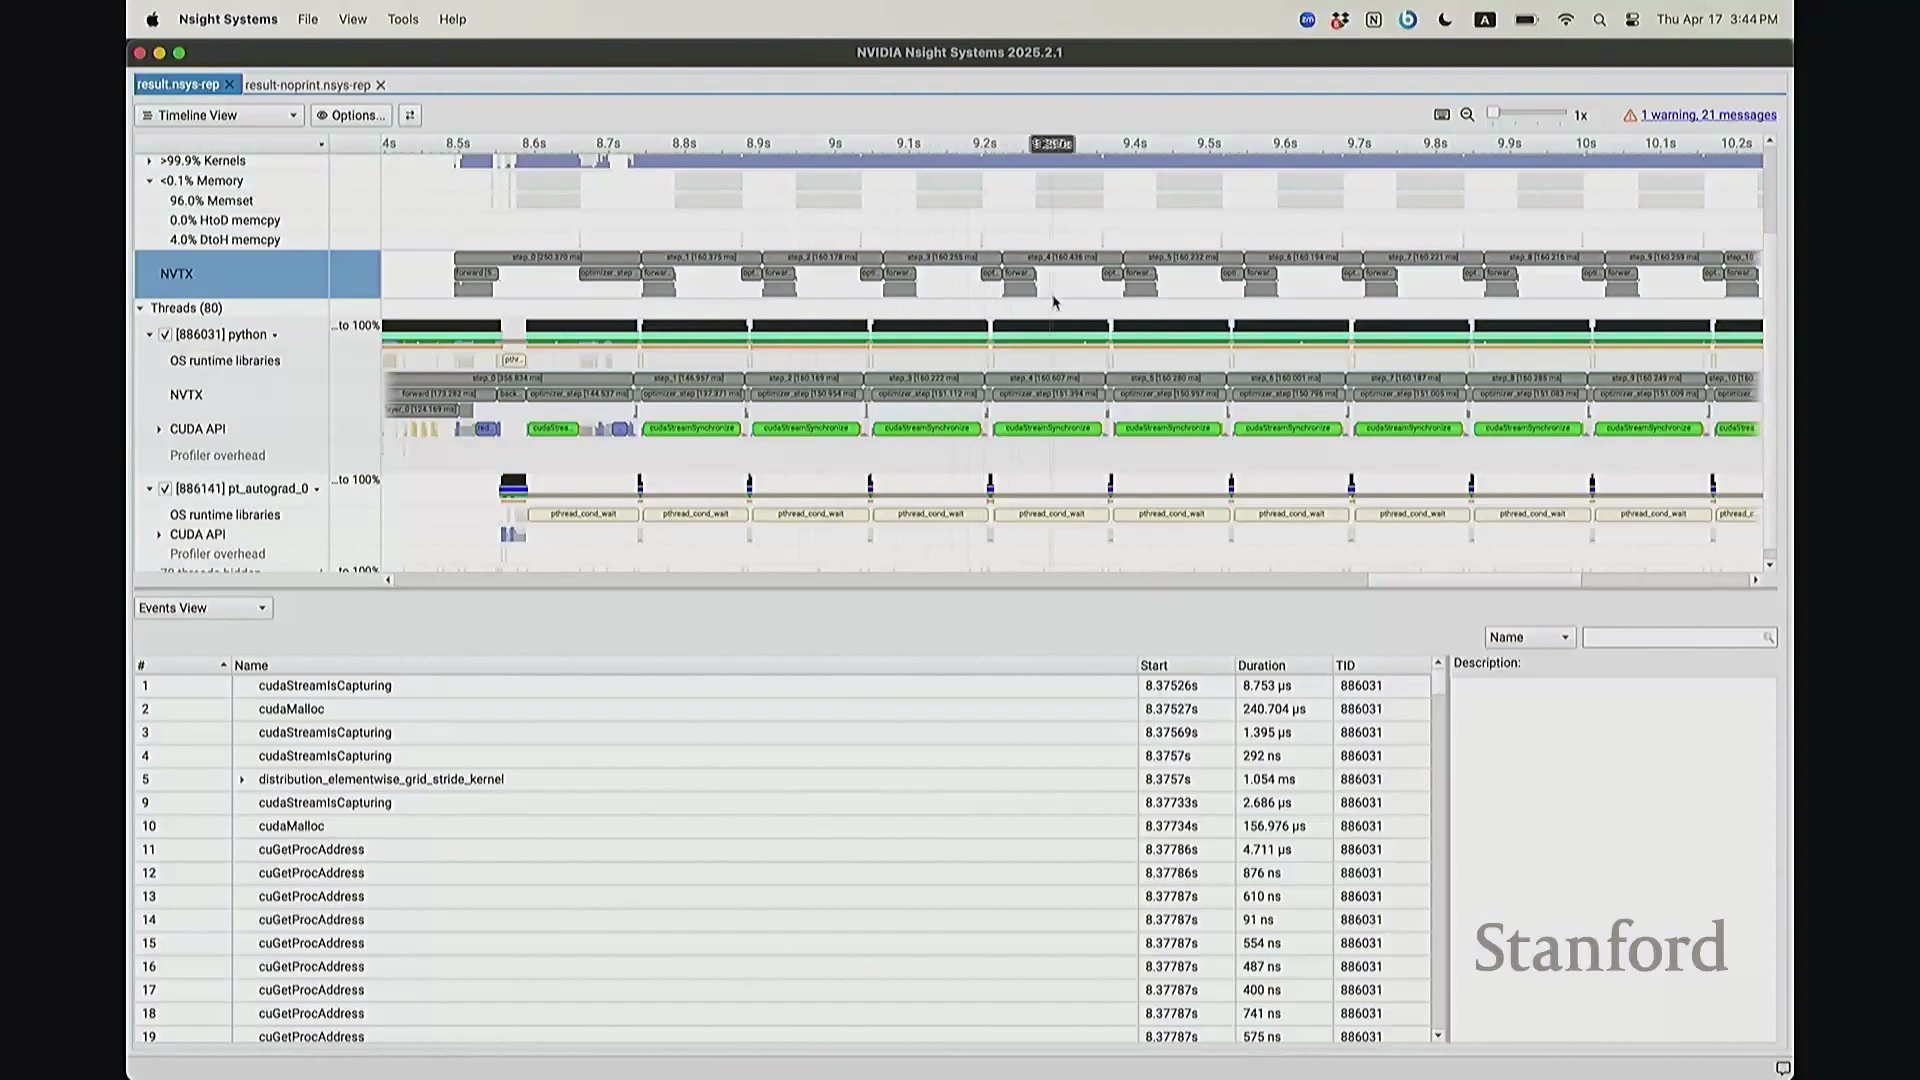
Task: Open the 1 warning, 21 messages link
Action: click(1708, 115)
